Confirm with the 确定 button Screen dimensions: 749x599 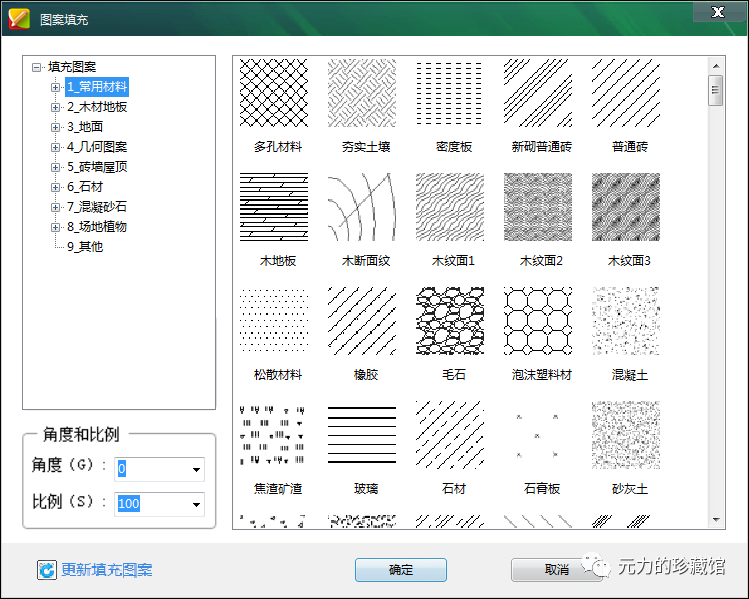(x=401, y=570)
